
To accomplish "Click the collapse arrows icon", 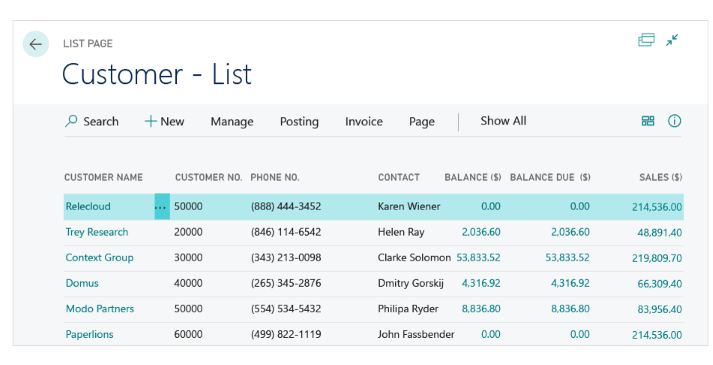I will 672,40.
